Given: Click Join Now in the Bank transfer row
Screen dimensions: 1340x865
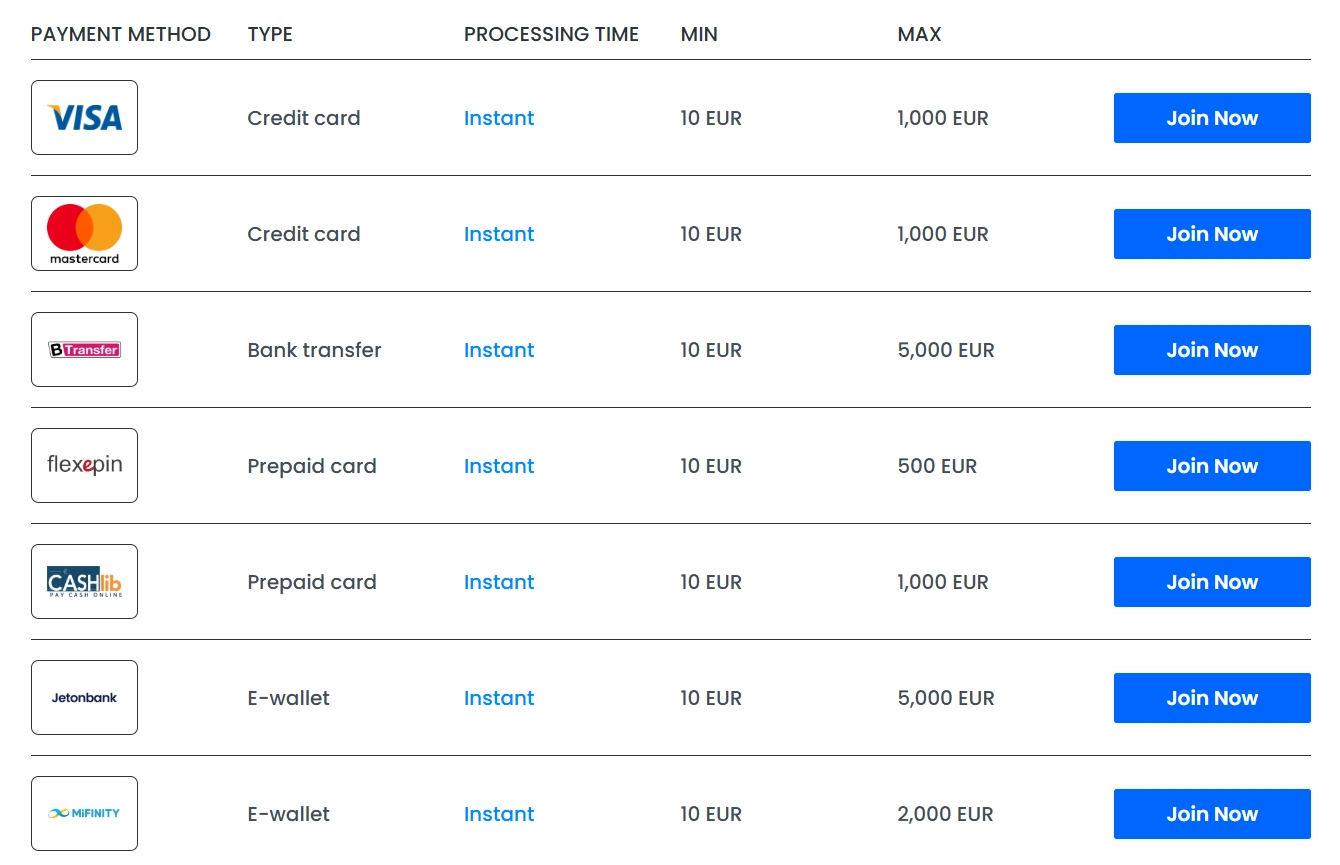Looking at the screenshot, I should pyautogui.click(x=1212, y=350).
